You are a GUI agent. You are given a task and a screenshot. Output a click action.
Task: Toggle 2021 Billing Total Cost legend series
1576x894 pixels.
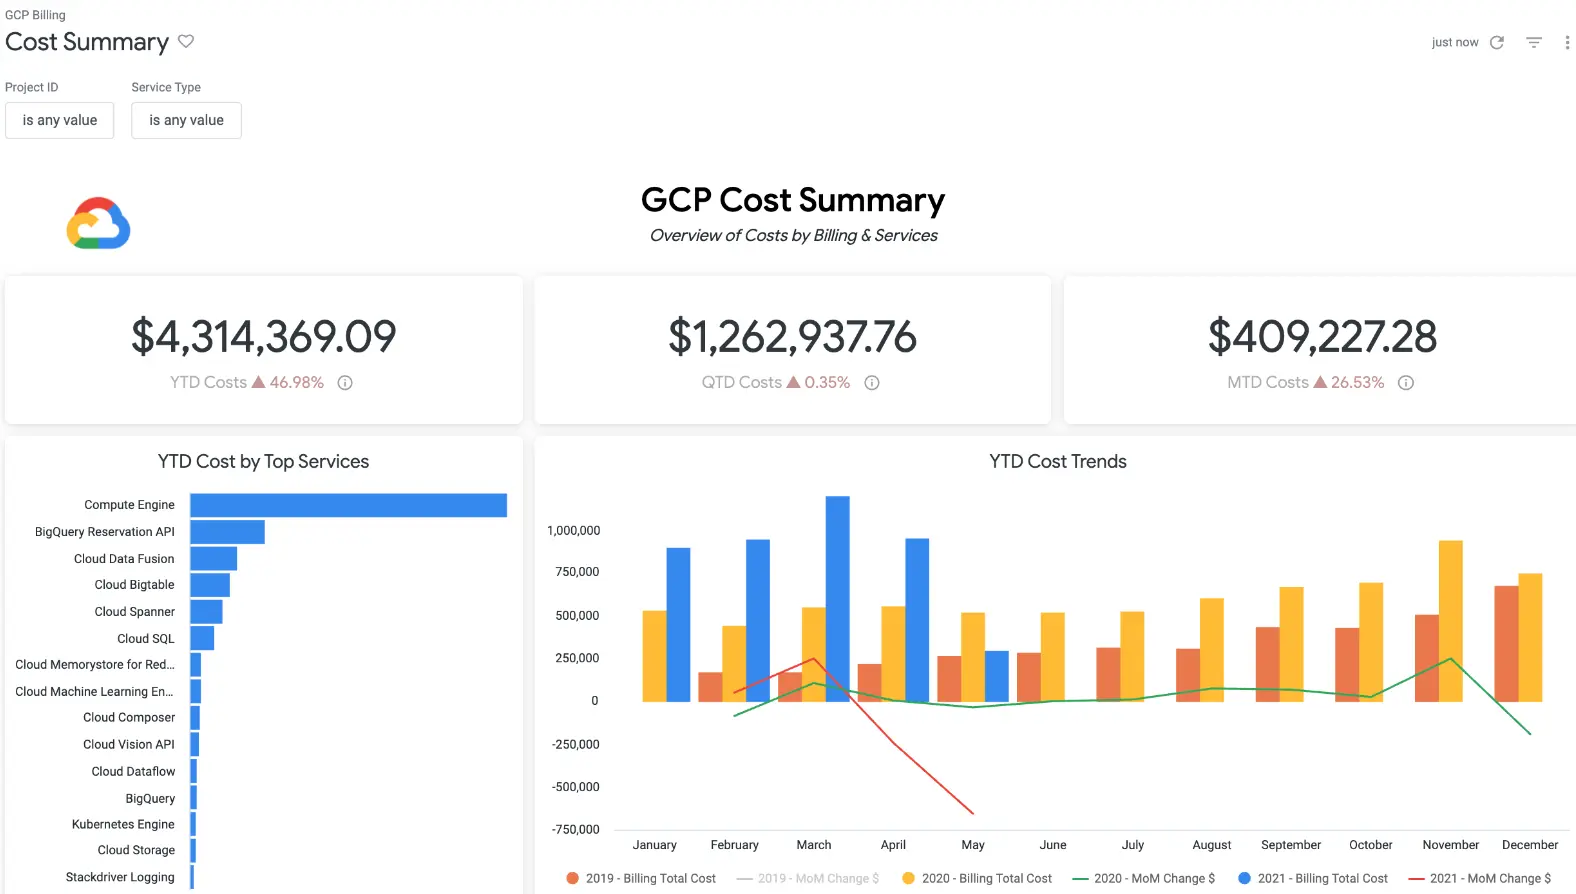(x=1313, y=878)
